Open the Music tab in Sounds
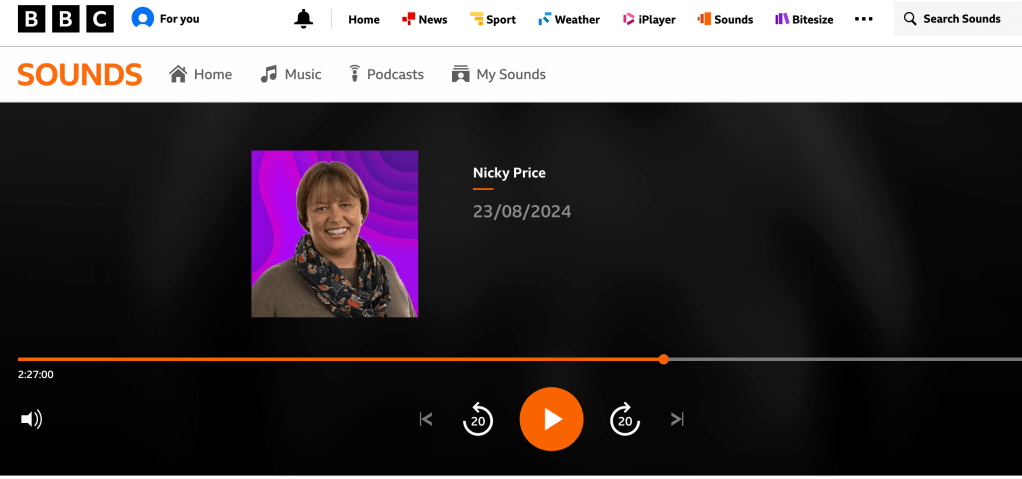 tap(291, 74)
